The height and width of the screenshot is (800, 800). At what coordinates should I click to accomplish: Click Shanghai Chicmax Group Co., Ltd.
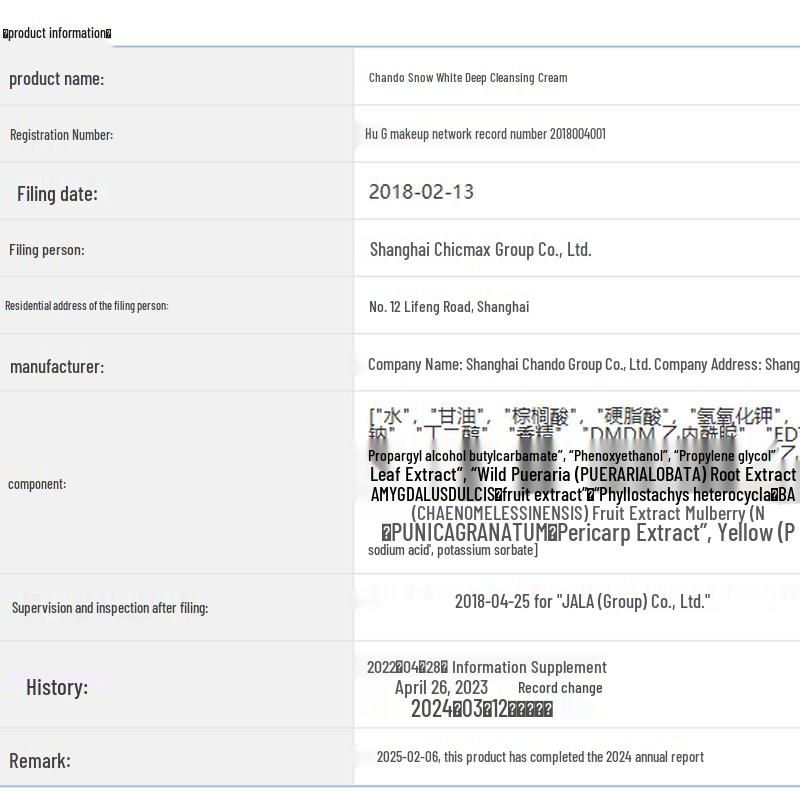(x=480, y=250)
